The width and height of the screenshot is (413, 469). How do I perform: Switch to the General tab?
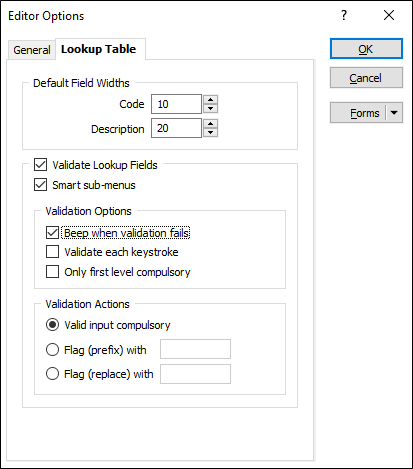point(32,50)
